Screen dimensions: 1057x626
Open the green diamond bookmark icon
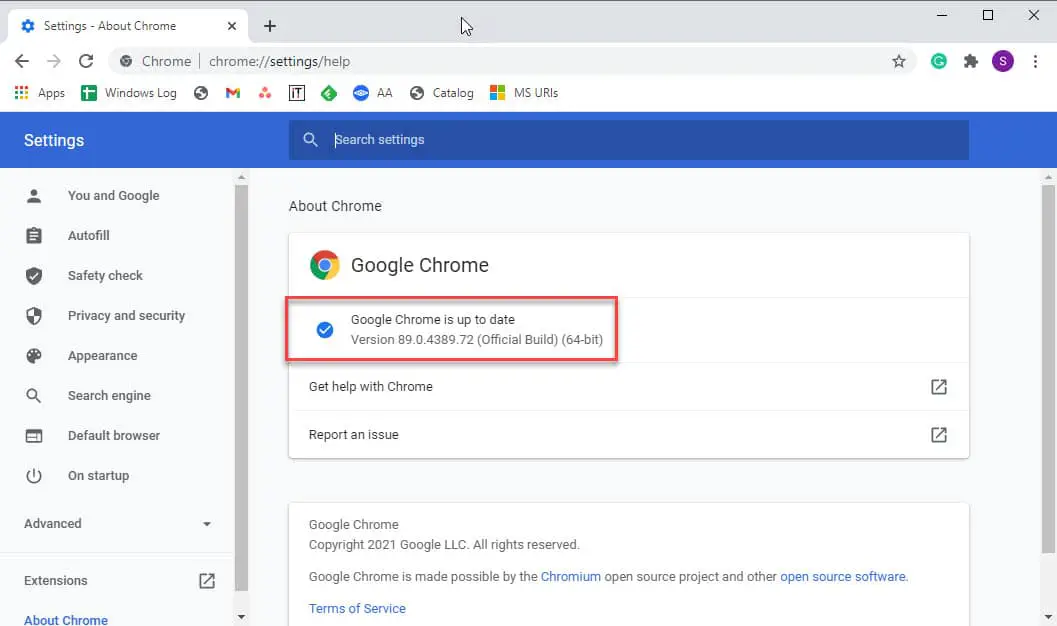pyautogui.click(x=329, y=93)
